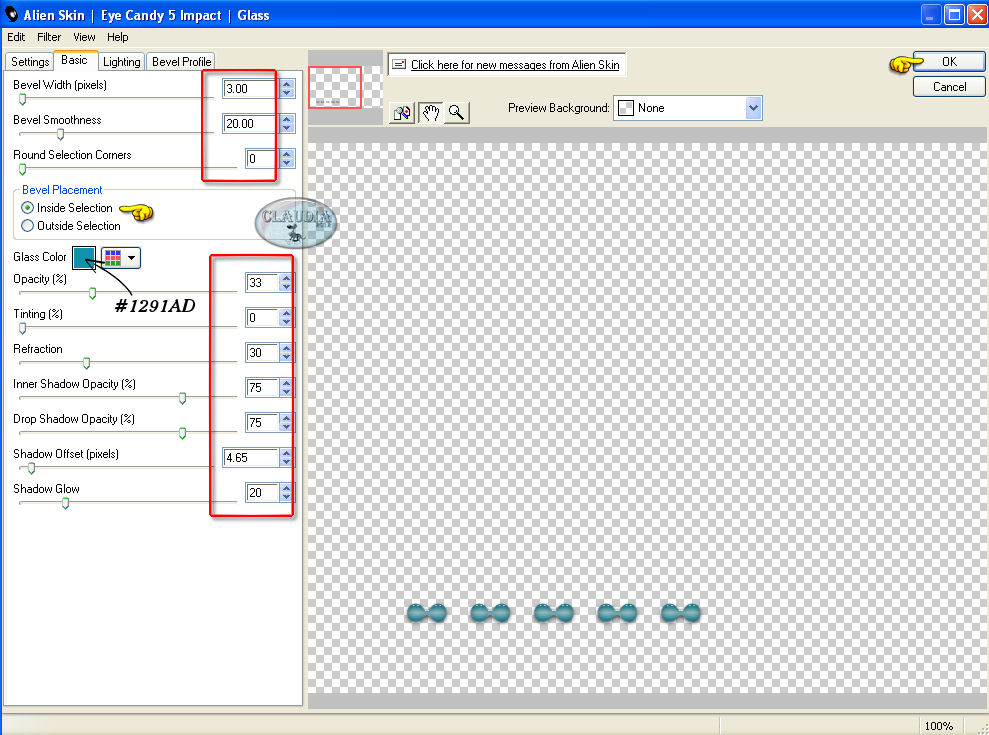Open the Preview Background dropdown

point(688,109)
